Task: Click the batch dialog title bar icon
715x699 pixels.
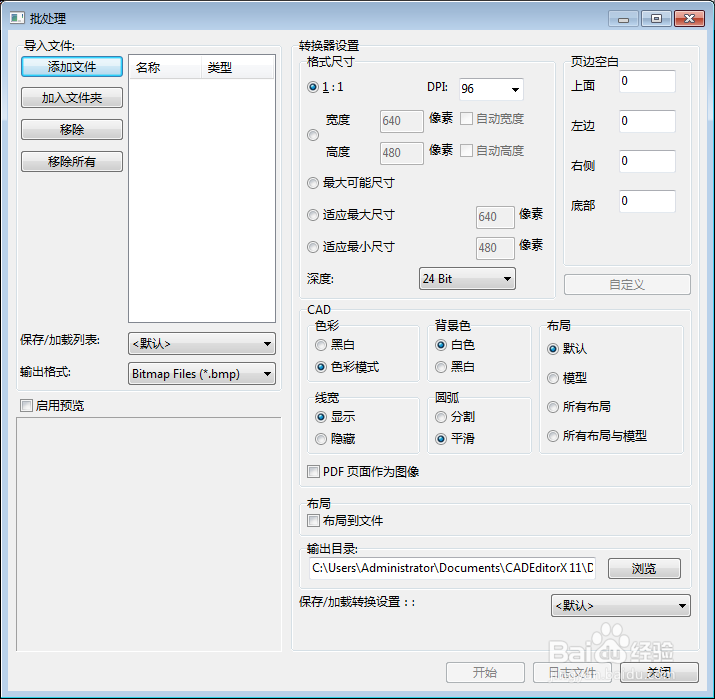Action: click(x=17, y=18)
